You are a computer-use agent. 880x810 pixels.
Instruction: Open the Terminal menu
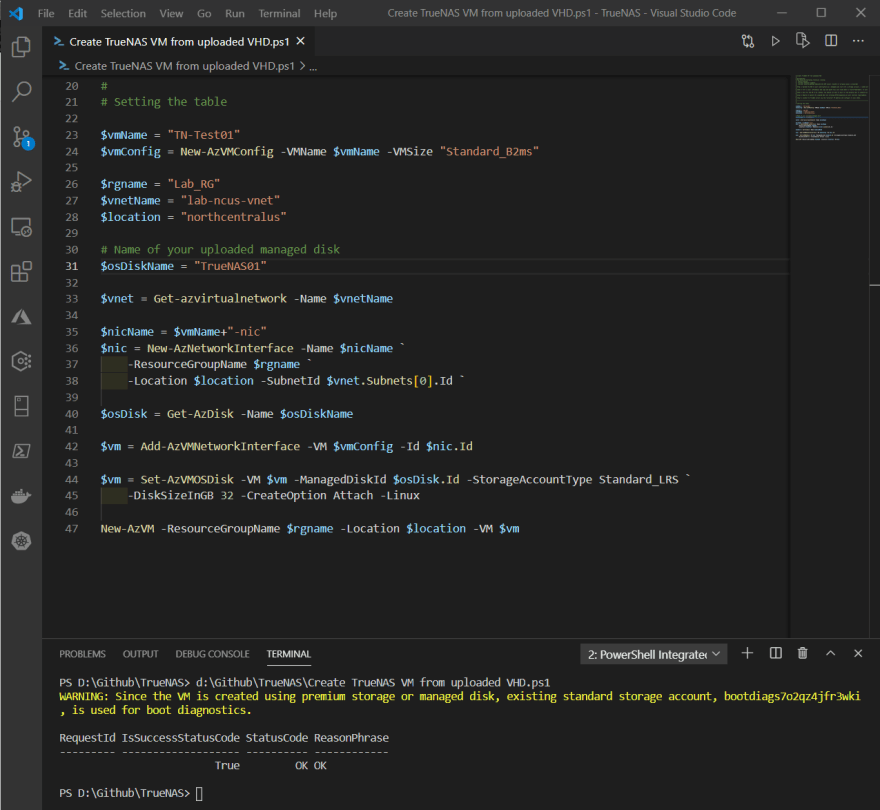click(279, 13)
